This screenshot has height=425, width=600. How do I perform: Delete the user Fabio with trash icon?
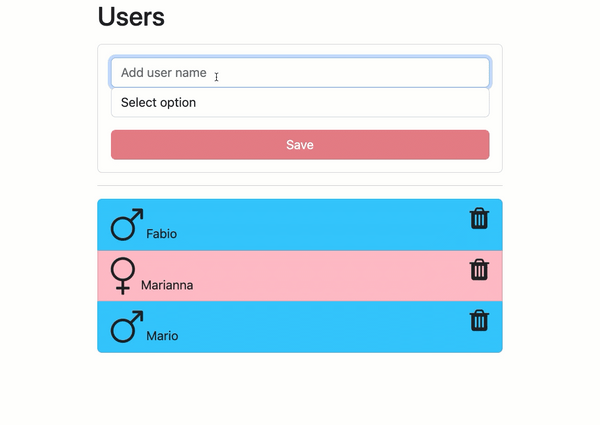point(479,218)
